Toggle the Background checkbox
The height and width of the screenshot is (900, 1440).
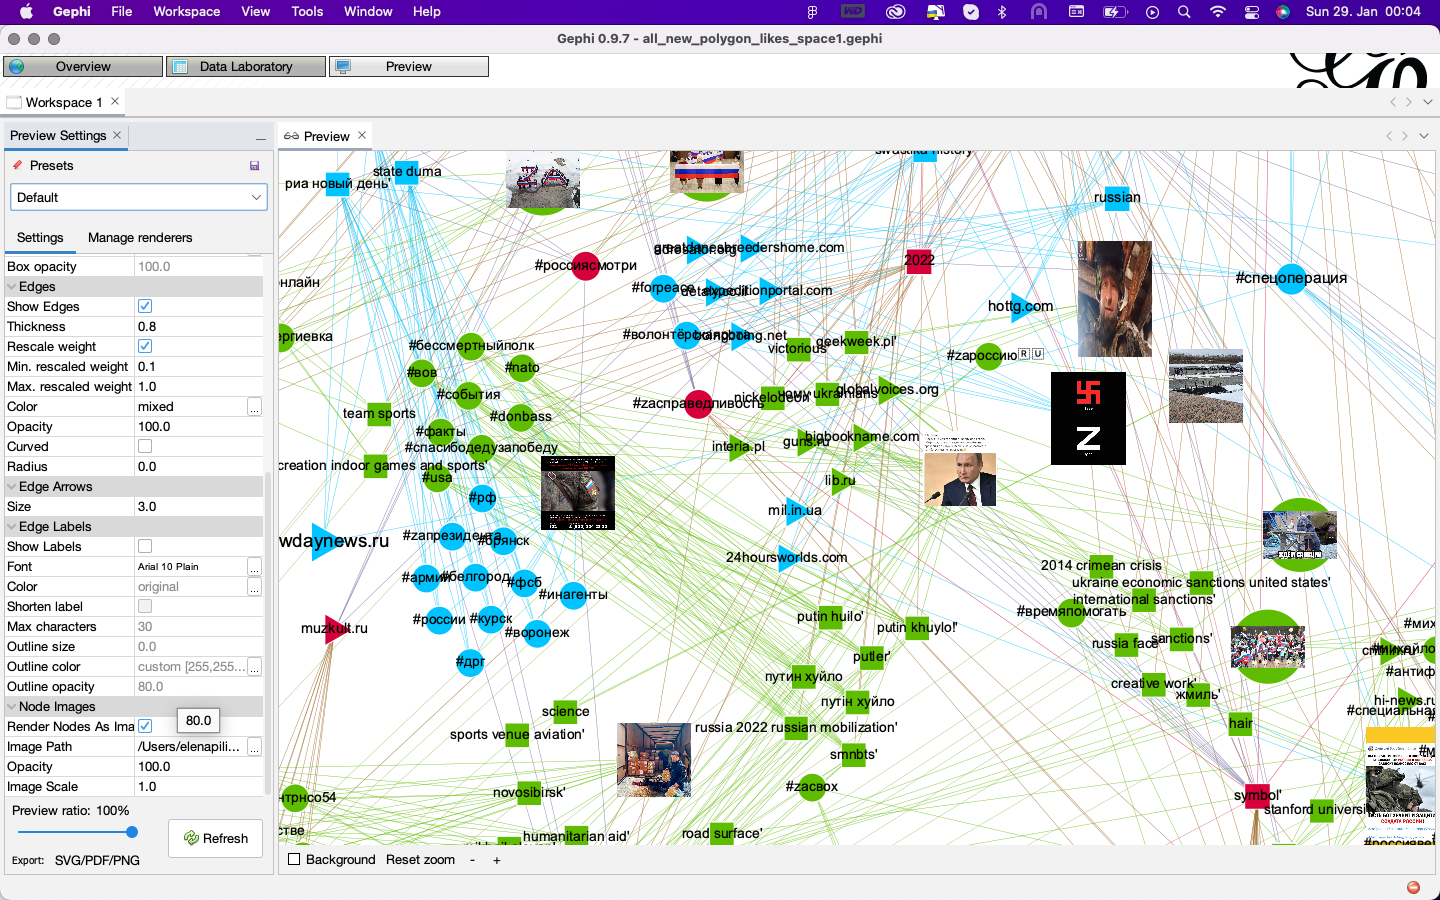294,859
